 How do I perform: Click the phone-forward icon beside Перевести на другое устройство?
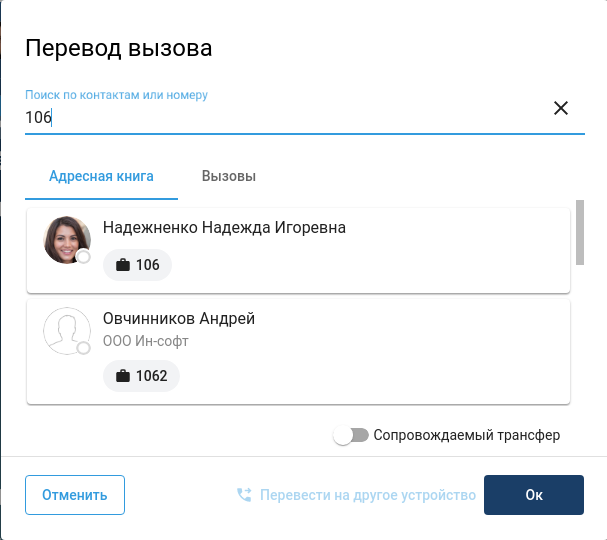pos(244,495)
